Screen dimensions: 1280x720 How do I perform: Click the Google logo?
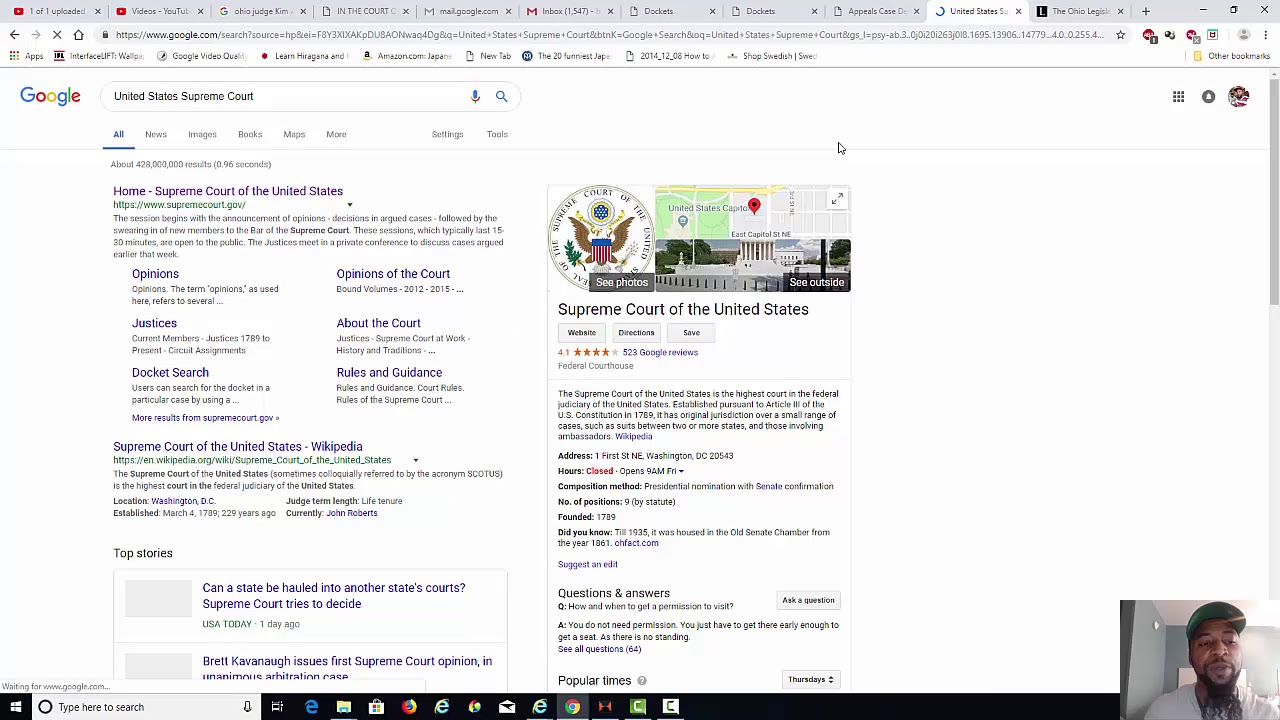(x=50, y=96)
